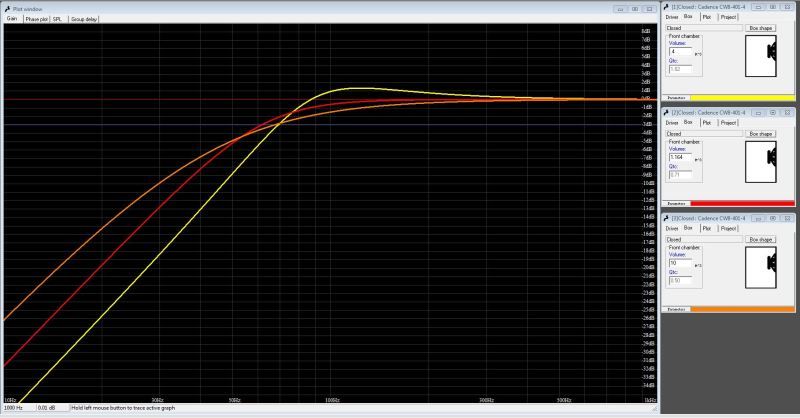This screenshot has height=418, width=800.
Task: Switch to the Phase plot tab
Action: (x=37, y=19)
